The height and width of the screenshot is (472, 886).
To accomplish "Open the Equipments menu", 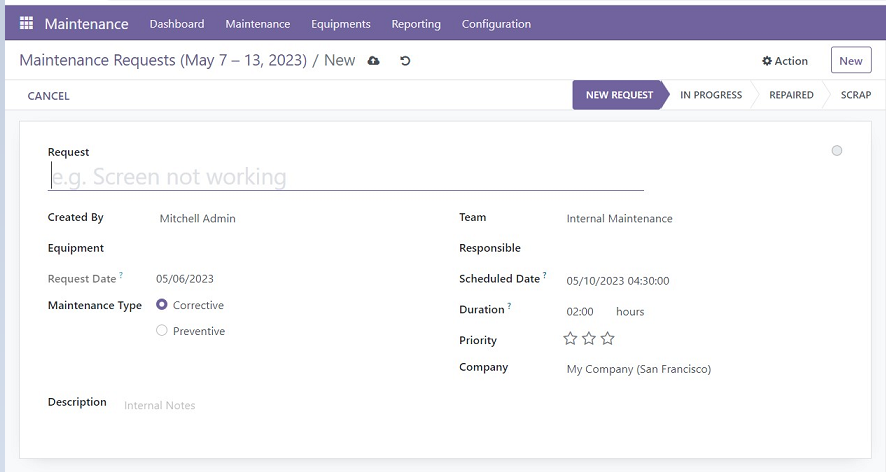I will tap(340, 24).
